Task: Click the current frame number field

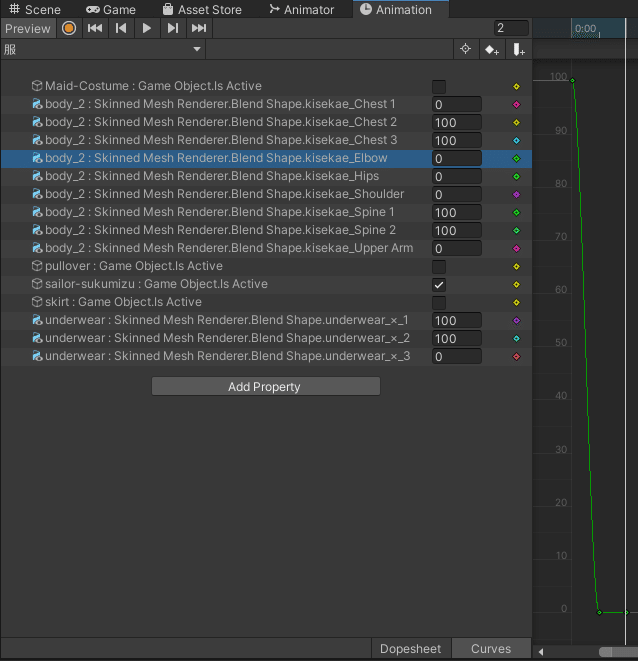Action: pyautogui.click(x=511, y=28)
